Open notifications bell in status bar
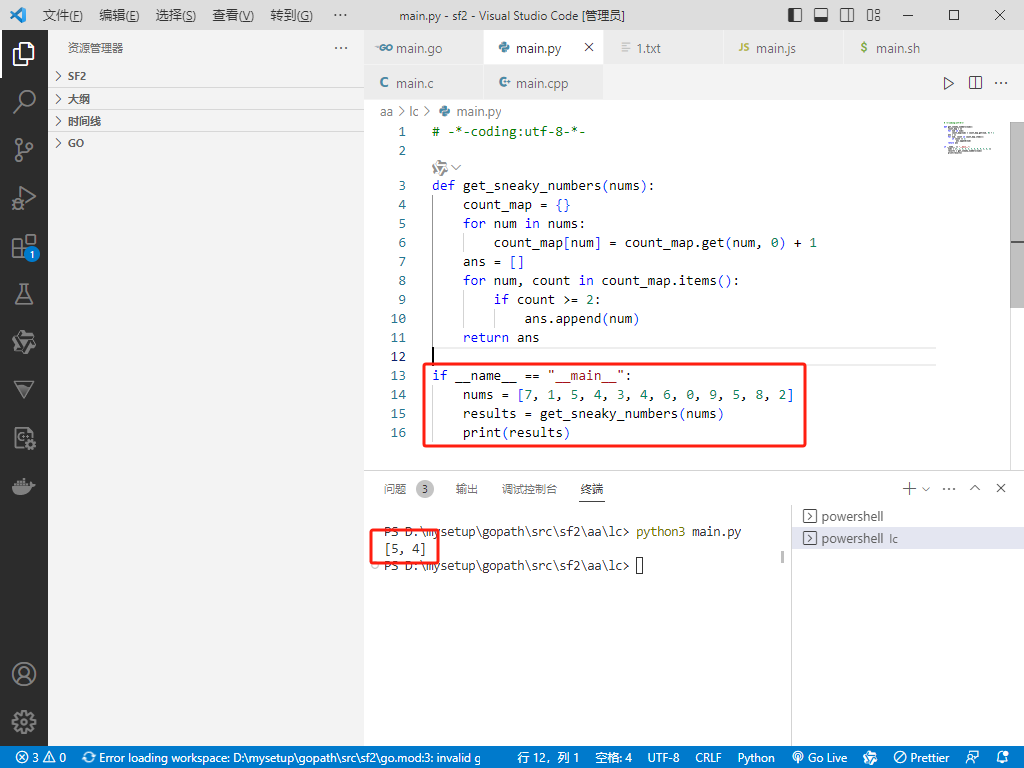Screen dimensions: 1024x768 (x=1002, y=757)
